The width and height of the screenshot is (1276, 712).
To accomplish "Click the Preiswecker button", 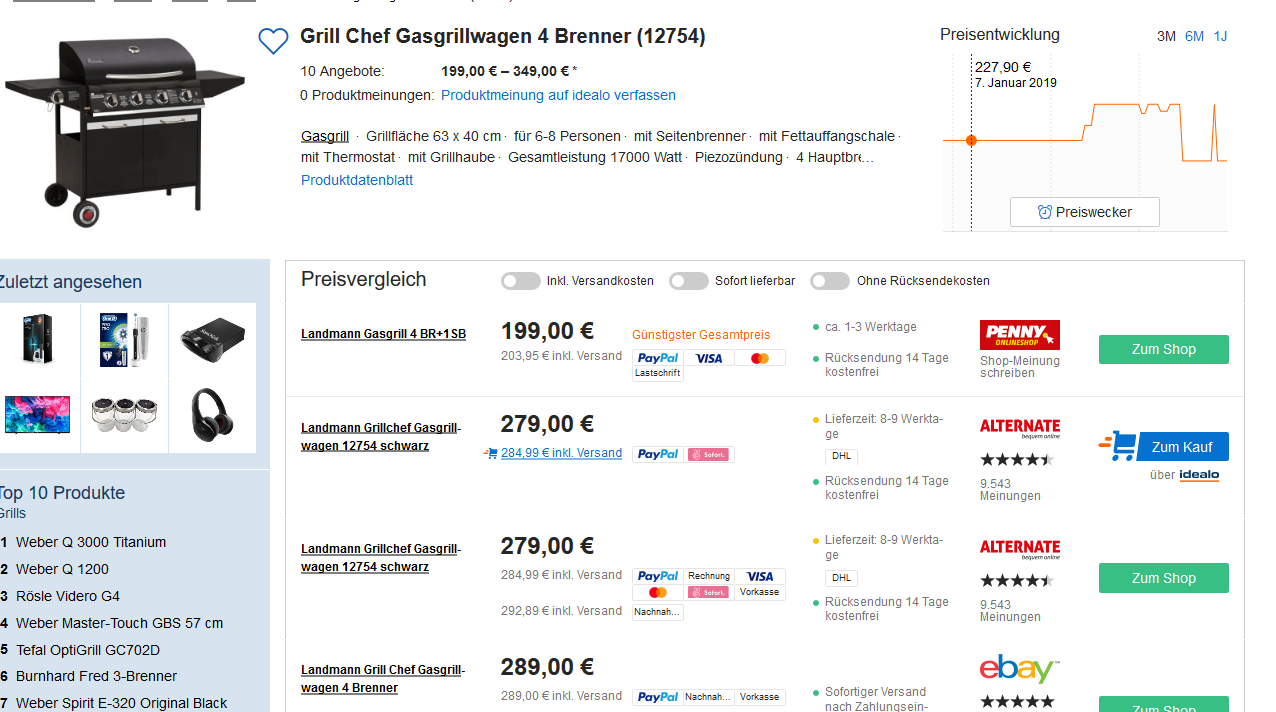I will pyautogui.click(x=1085, y=212).
